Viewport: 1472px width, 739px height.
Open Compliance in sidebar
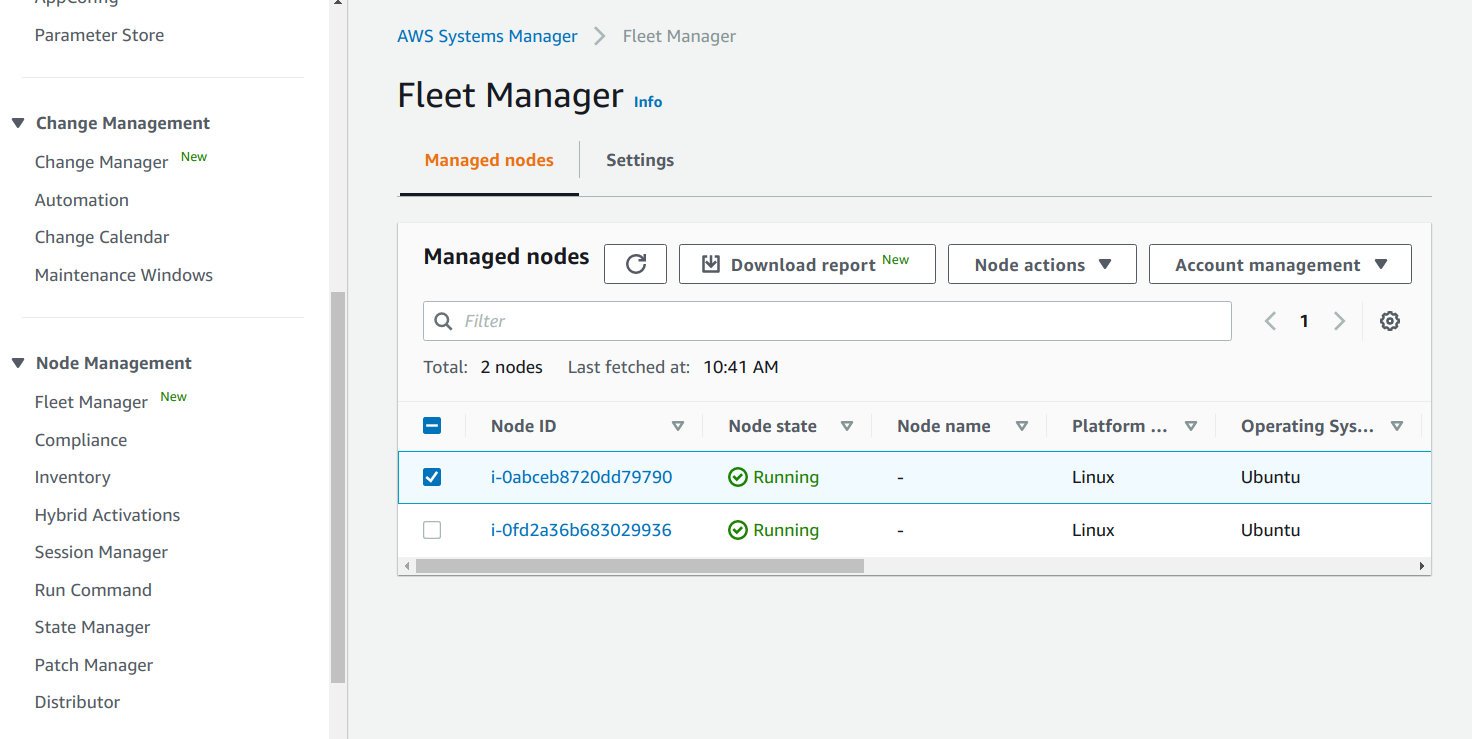[x=81, y=440]
